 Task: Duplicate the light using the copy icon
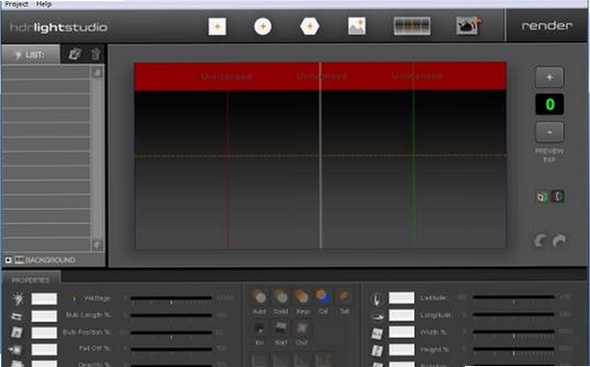point(75,54)
